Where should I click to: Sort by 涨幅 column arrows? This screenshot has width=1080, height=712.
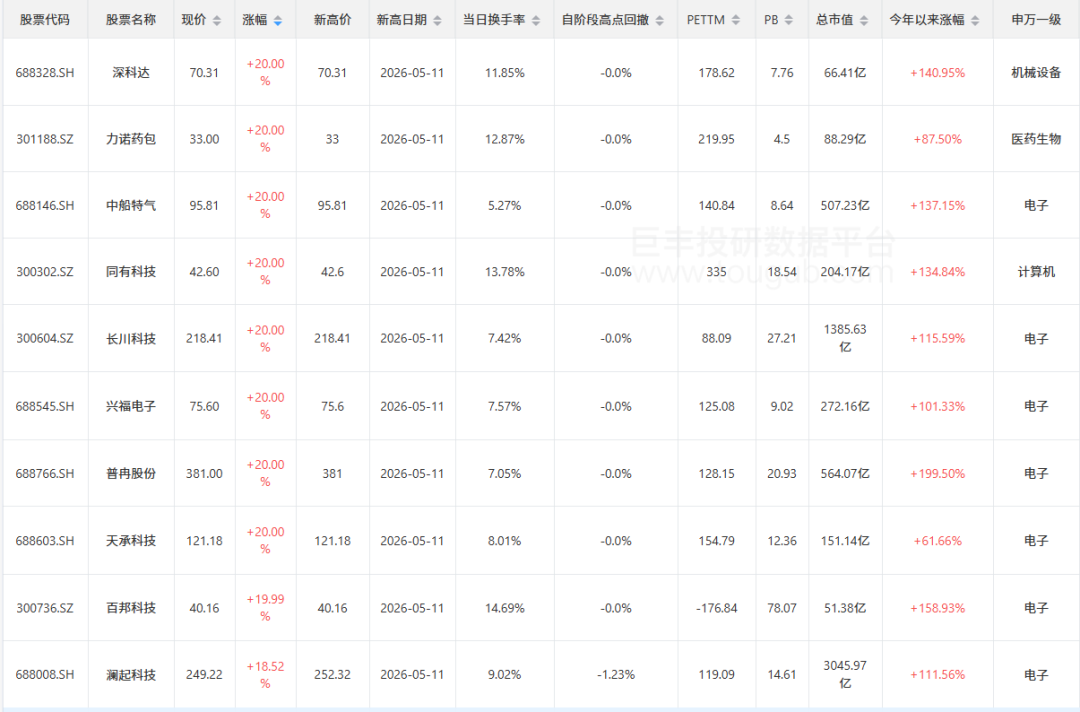pyautogui.click(x=278, y=21)
